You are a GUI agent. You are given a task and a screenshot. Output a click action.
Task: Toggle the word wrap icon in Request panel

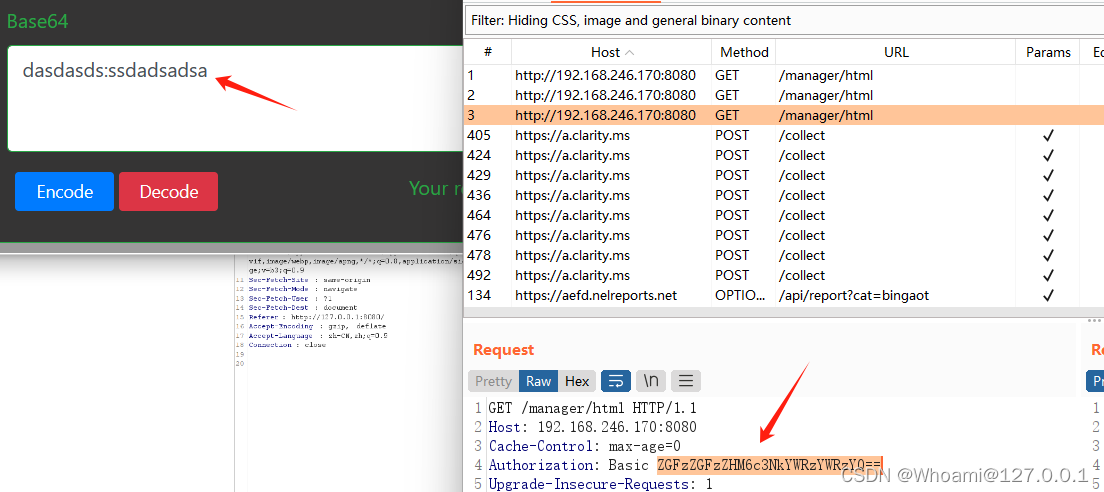click(x=616, y=381)
